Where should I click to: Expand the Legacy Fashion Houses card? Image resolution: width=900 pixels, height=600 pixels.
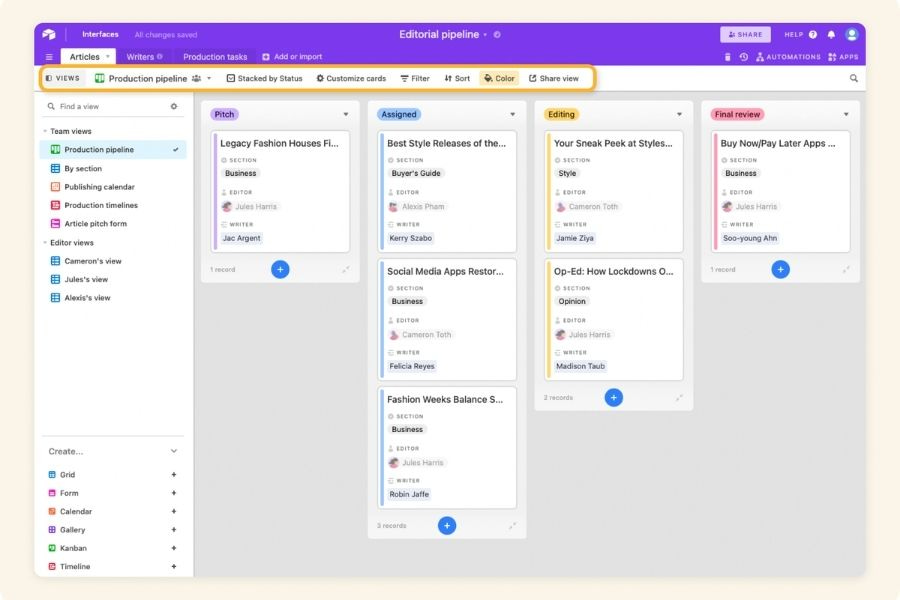point(281,143)
